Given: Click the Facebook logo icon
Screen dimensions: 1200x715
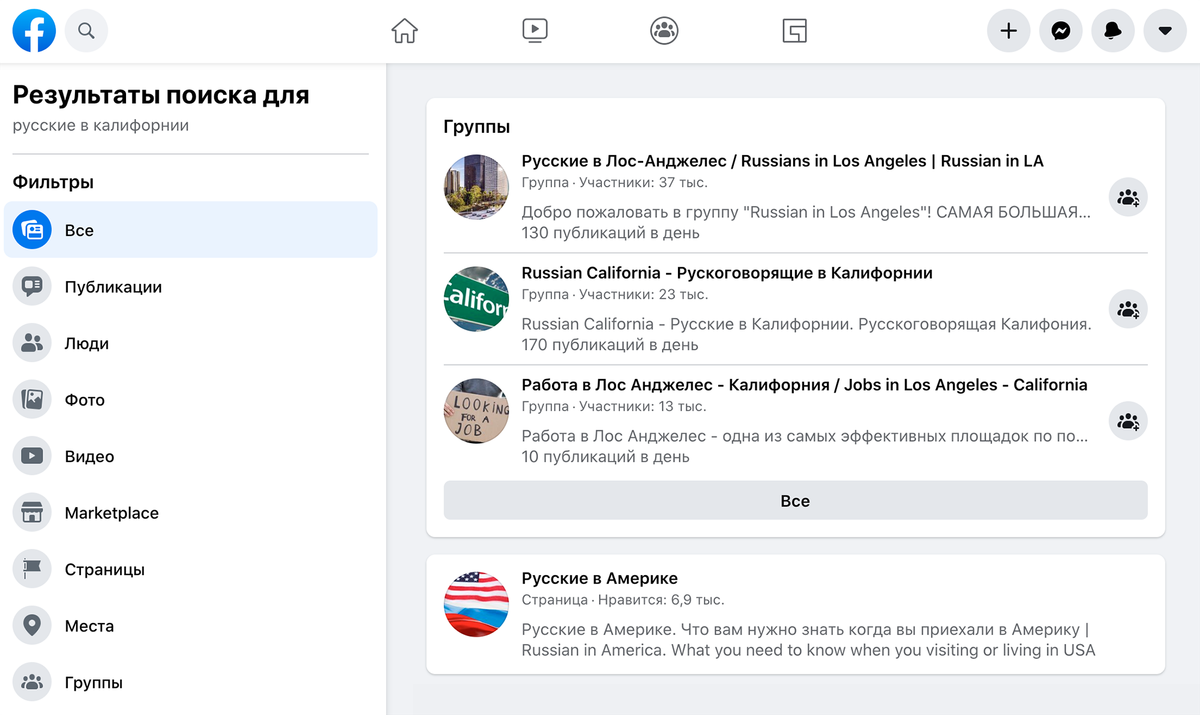Looking at the screenshot, I should tap(34, 31).
